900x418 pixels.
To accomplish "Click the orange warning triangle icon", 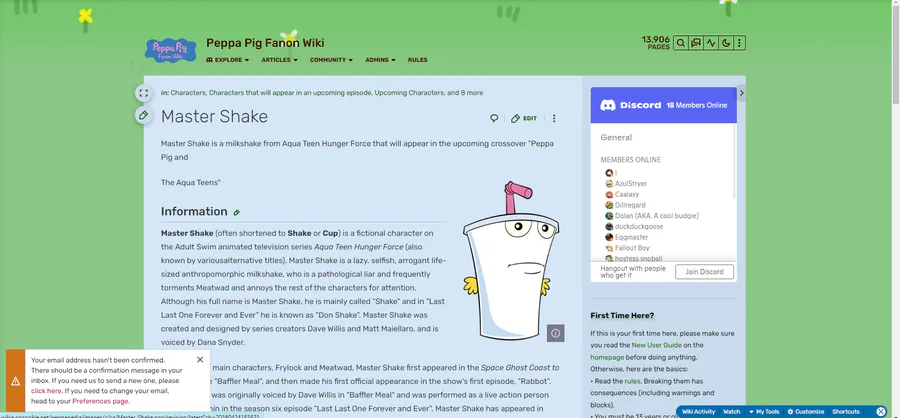I will point(15,381).
